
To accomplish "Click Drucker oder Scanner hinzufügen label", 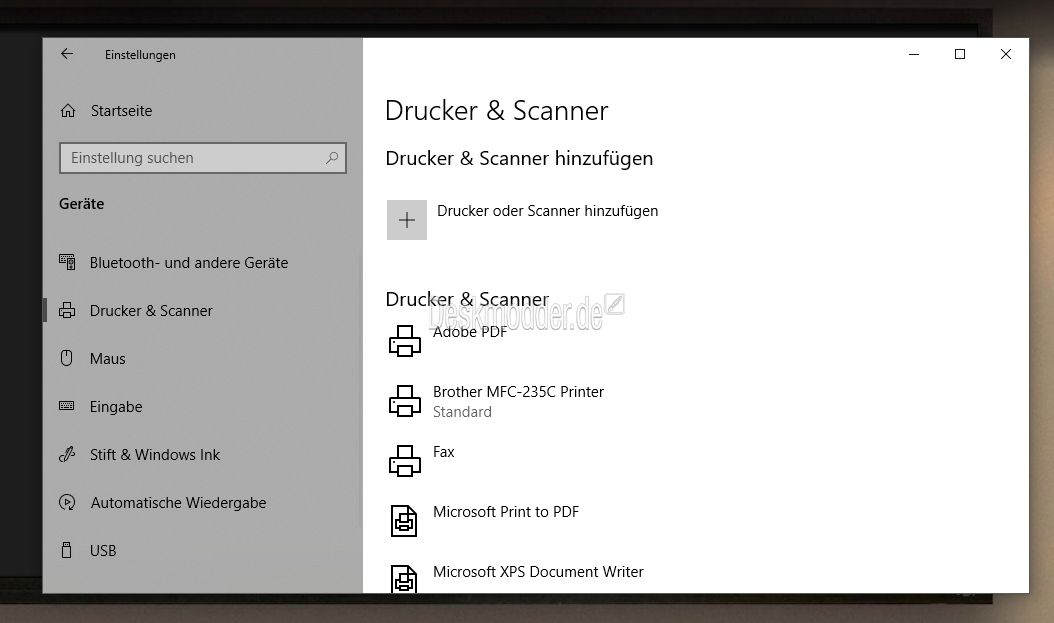I will click(x=547, y=211).
